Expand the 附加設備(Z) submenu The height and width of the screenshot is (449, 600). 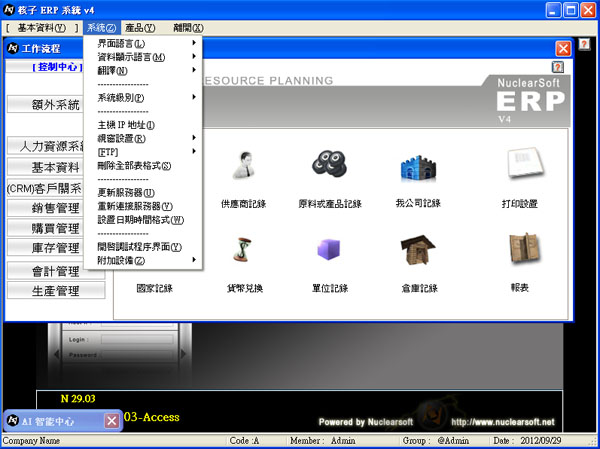[x=143, y=260]
